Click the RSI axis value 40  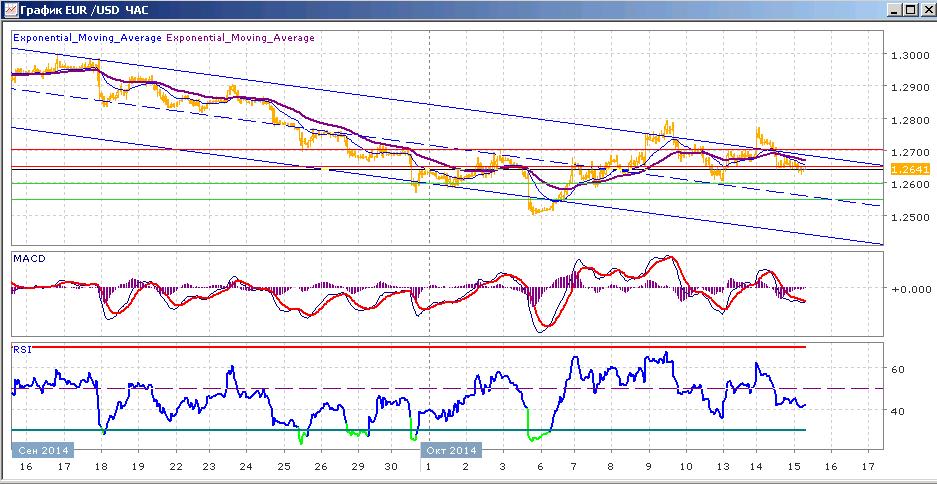(x=898, y=411)
